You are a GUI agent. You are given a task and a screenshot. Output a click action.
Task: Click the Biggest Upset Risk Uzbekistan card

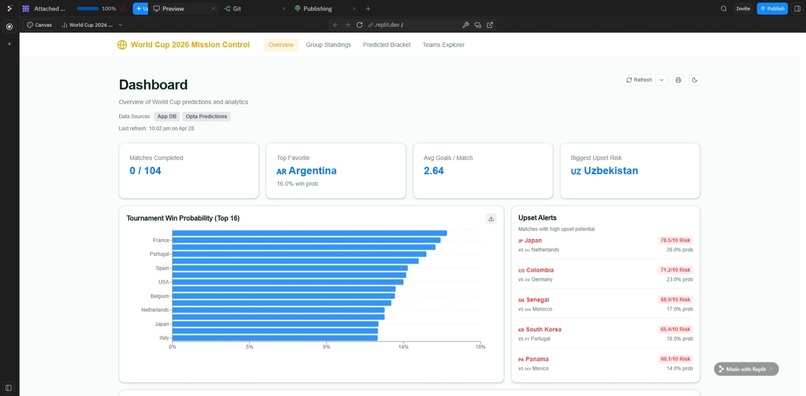pyautogui.click(x=630, y=171)
